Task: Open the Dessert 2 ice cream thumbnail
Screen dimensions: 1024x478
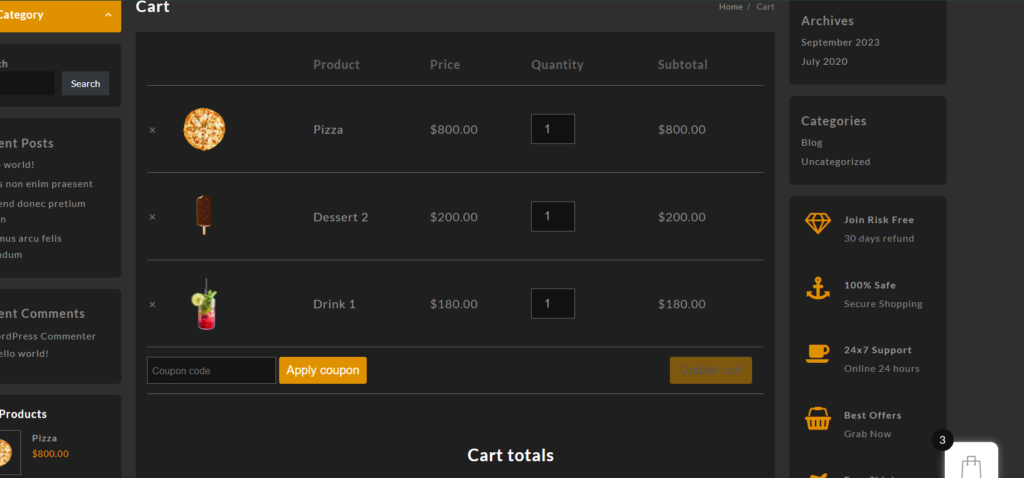Action: [204, 215]
